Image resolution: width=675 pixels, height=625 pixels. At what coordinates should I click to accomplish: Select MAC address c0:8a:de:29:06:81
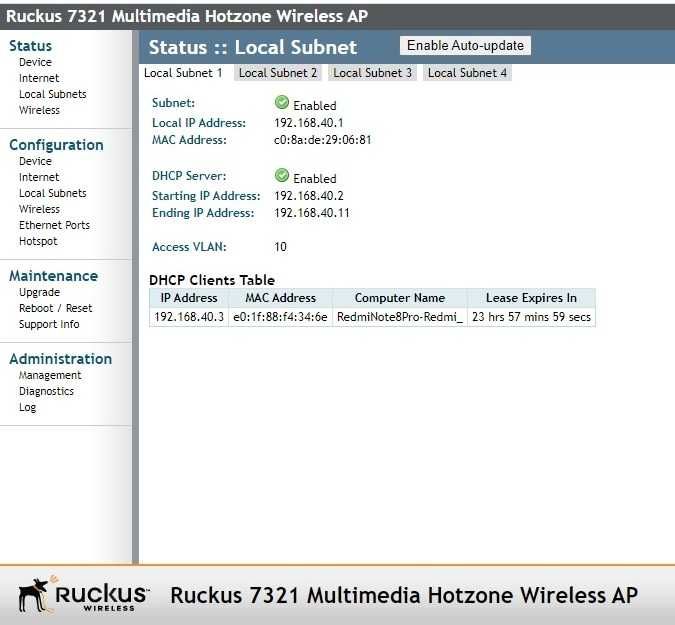(x=322, y=140)
